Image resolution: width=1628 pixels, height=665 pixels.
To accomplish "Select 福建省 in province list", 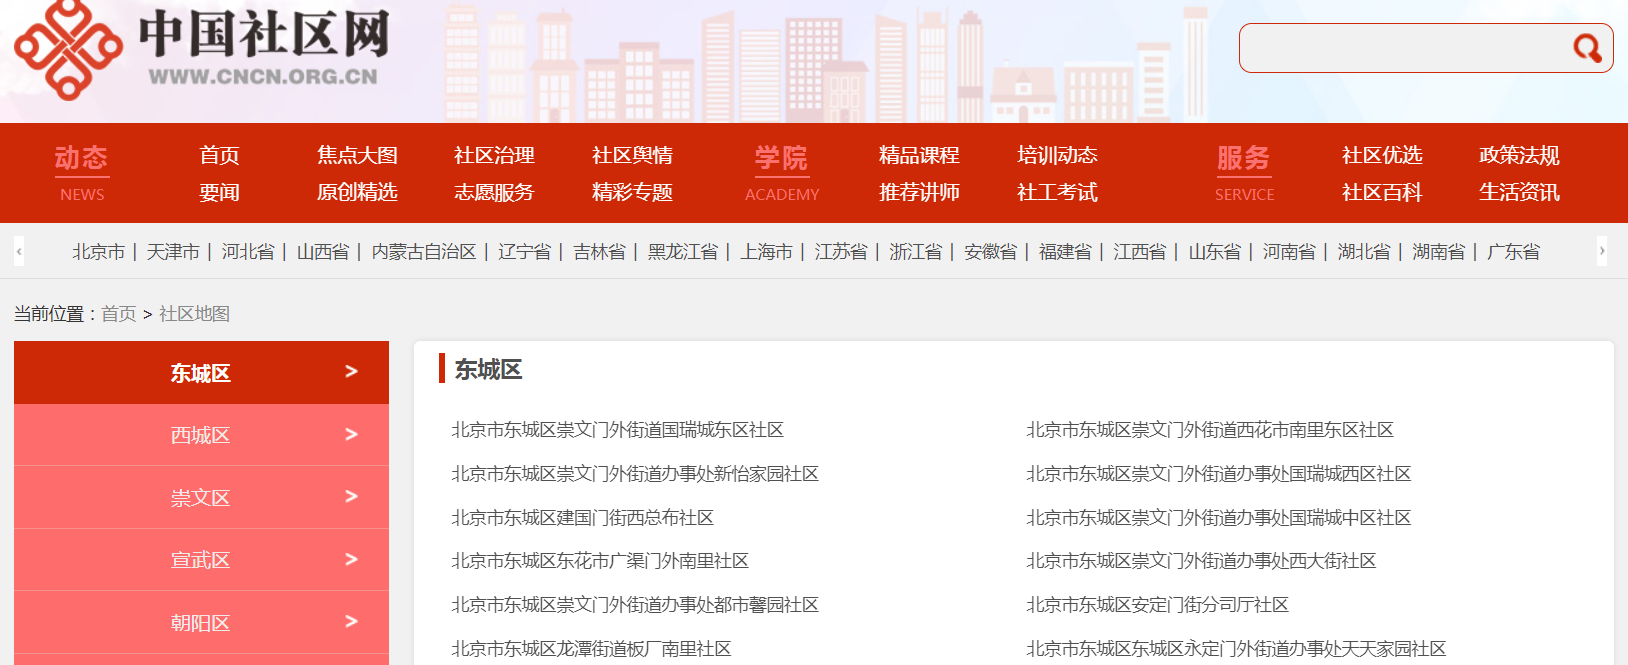I will point(1065,252).
